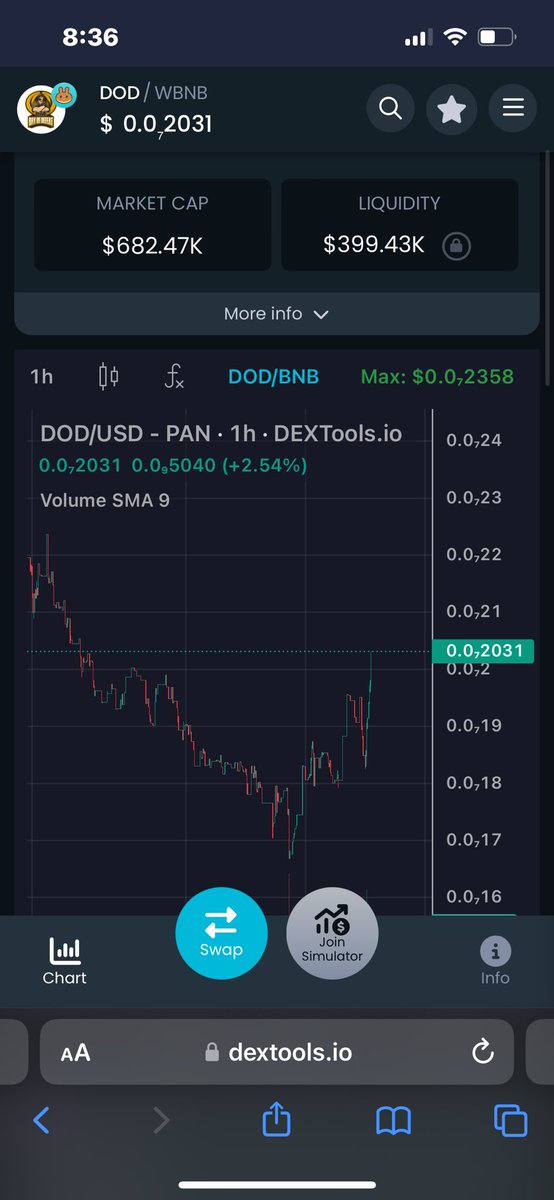Viewport: 554px width, 1200px height.
Task: Add DOD to favorites with star icon
Action: point(451,108)
